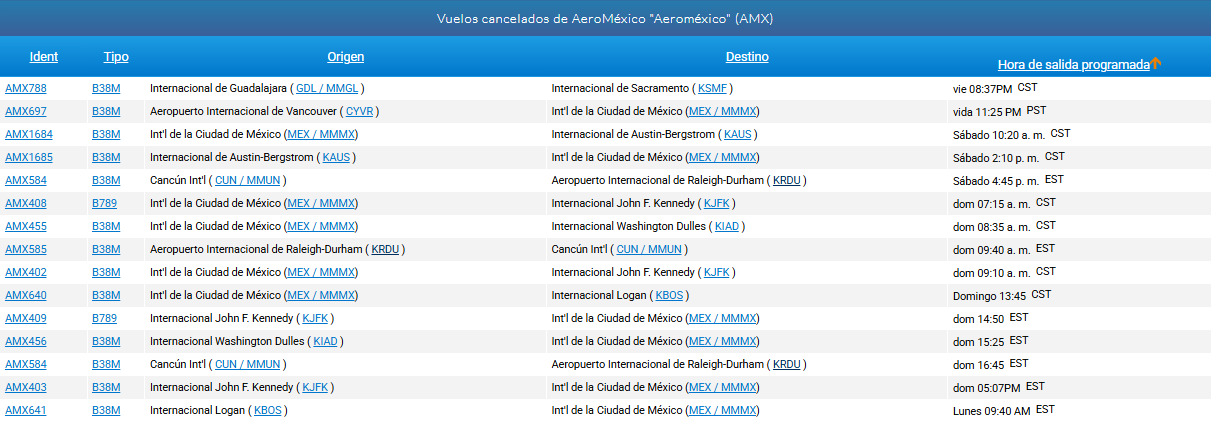Open CYVR Vancouver airport link
1211x422 pixels.
coord(359,111)
